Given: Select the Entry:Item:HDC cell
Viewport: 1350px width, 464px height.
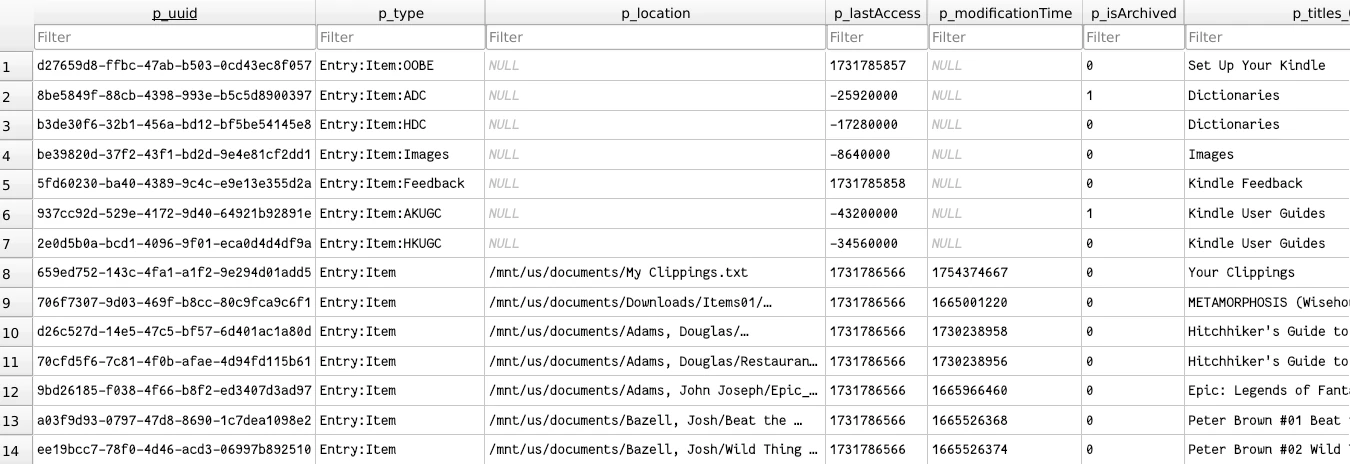Looking at the screenshot, I should pyautogui.click(x=400, y=125).
